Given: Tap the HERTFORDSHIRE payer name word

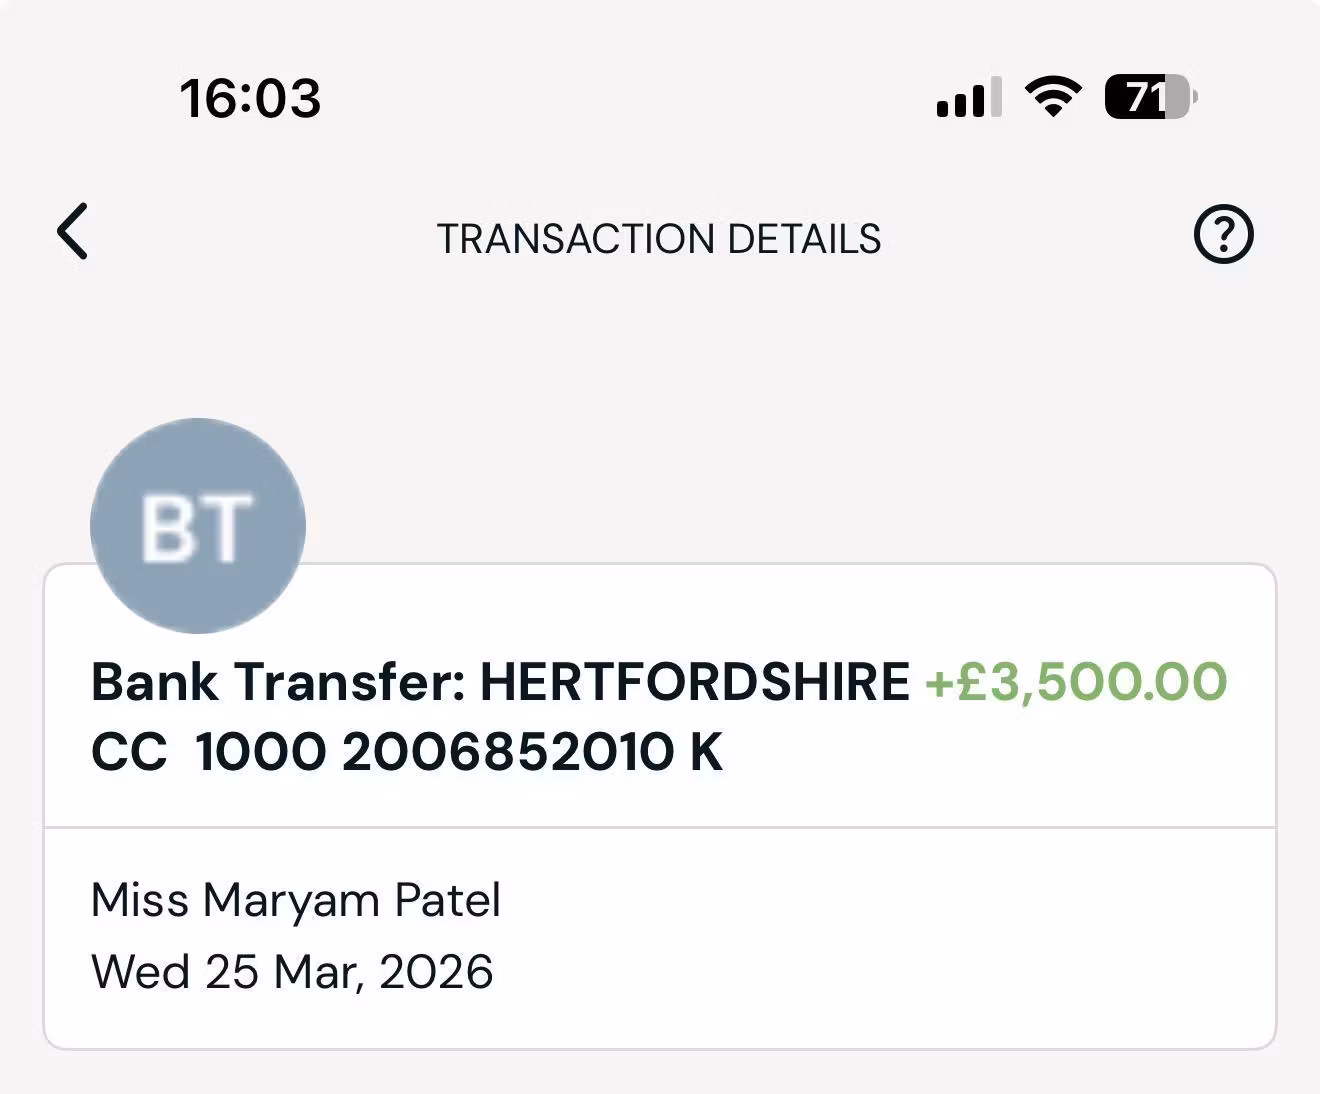Looking at the screenshot, I should click(x=695, y=683).
